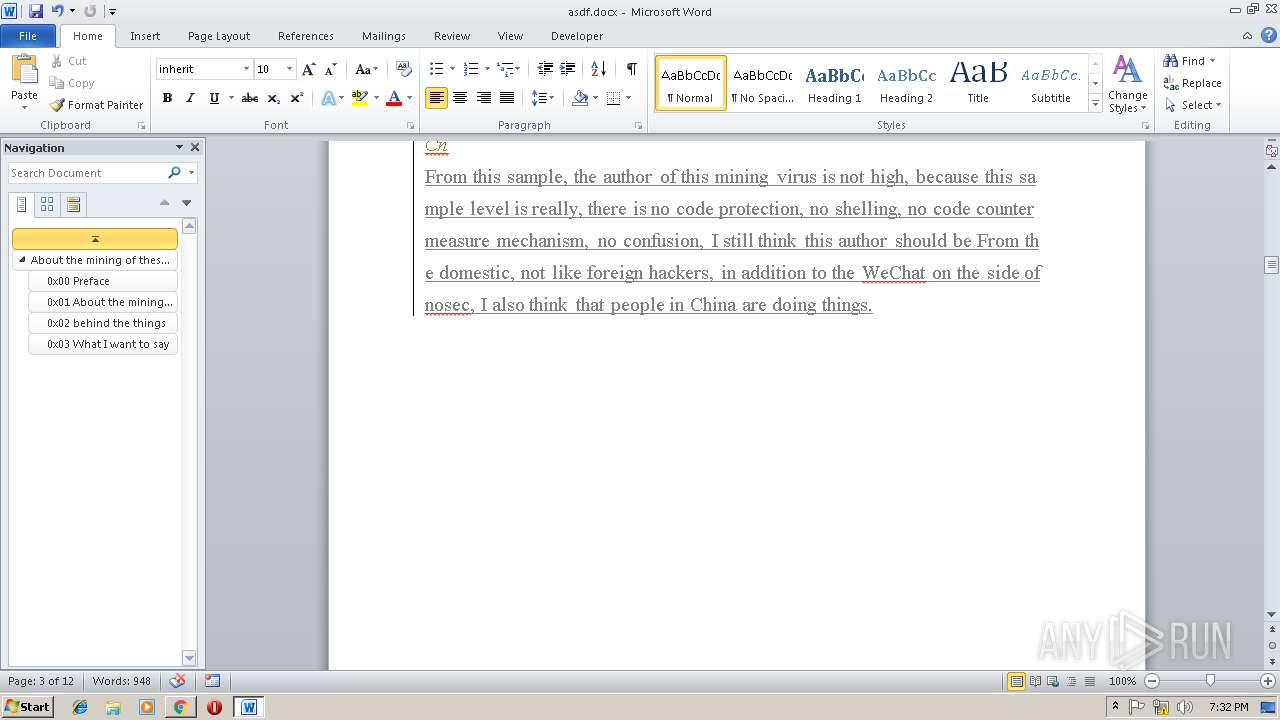Image resolution: width=1280 pixels, height=720 pixels.
Task: Open Change Styles menu
Action: tap(1127, 84)
